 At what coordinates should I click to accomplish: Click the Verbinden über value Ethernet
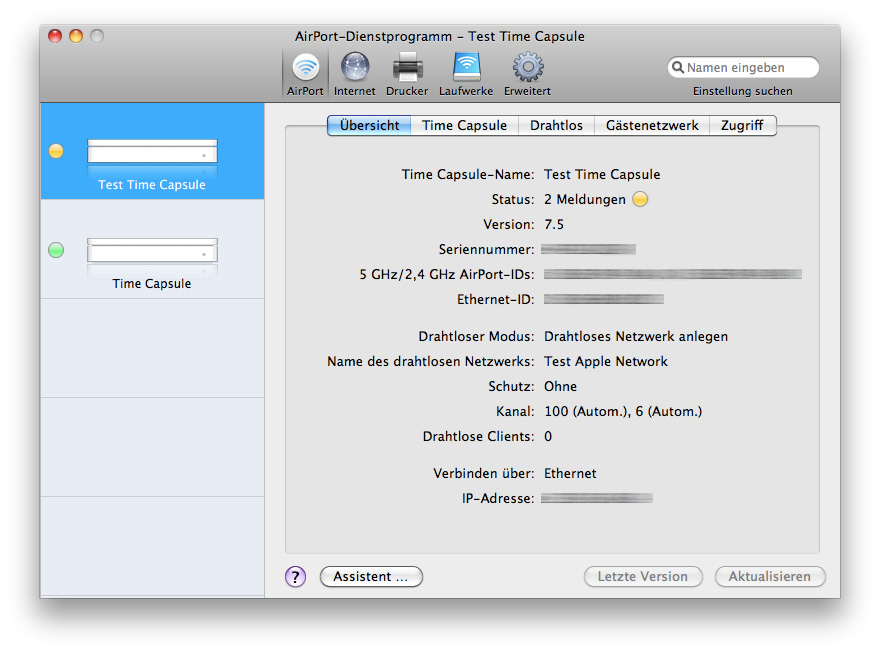(x=570, y=473)
